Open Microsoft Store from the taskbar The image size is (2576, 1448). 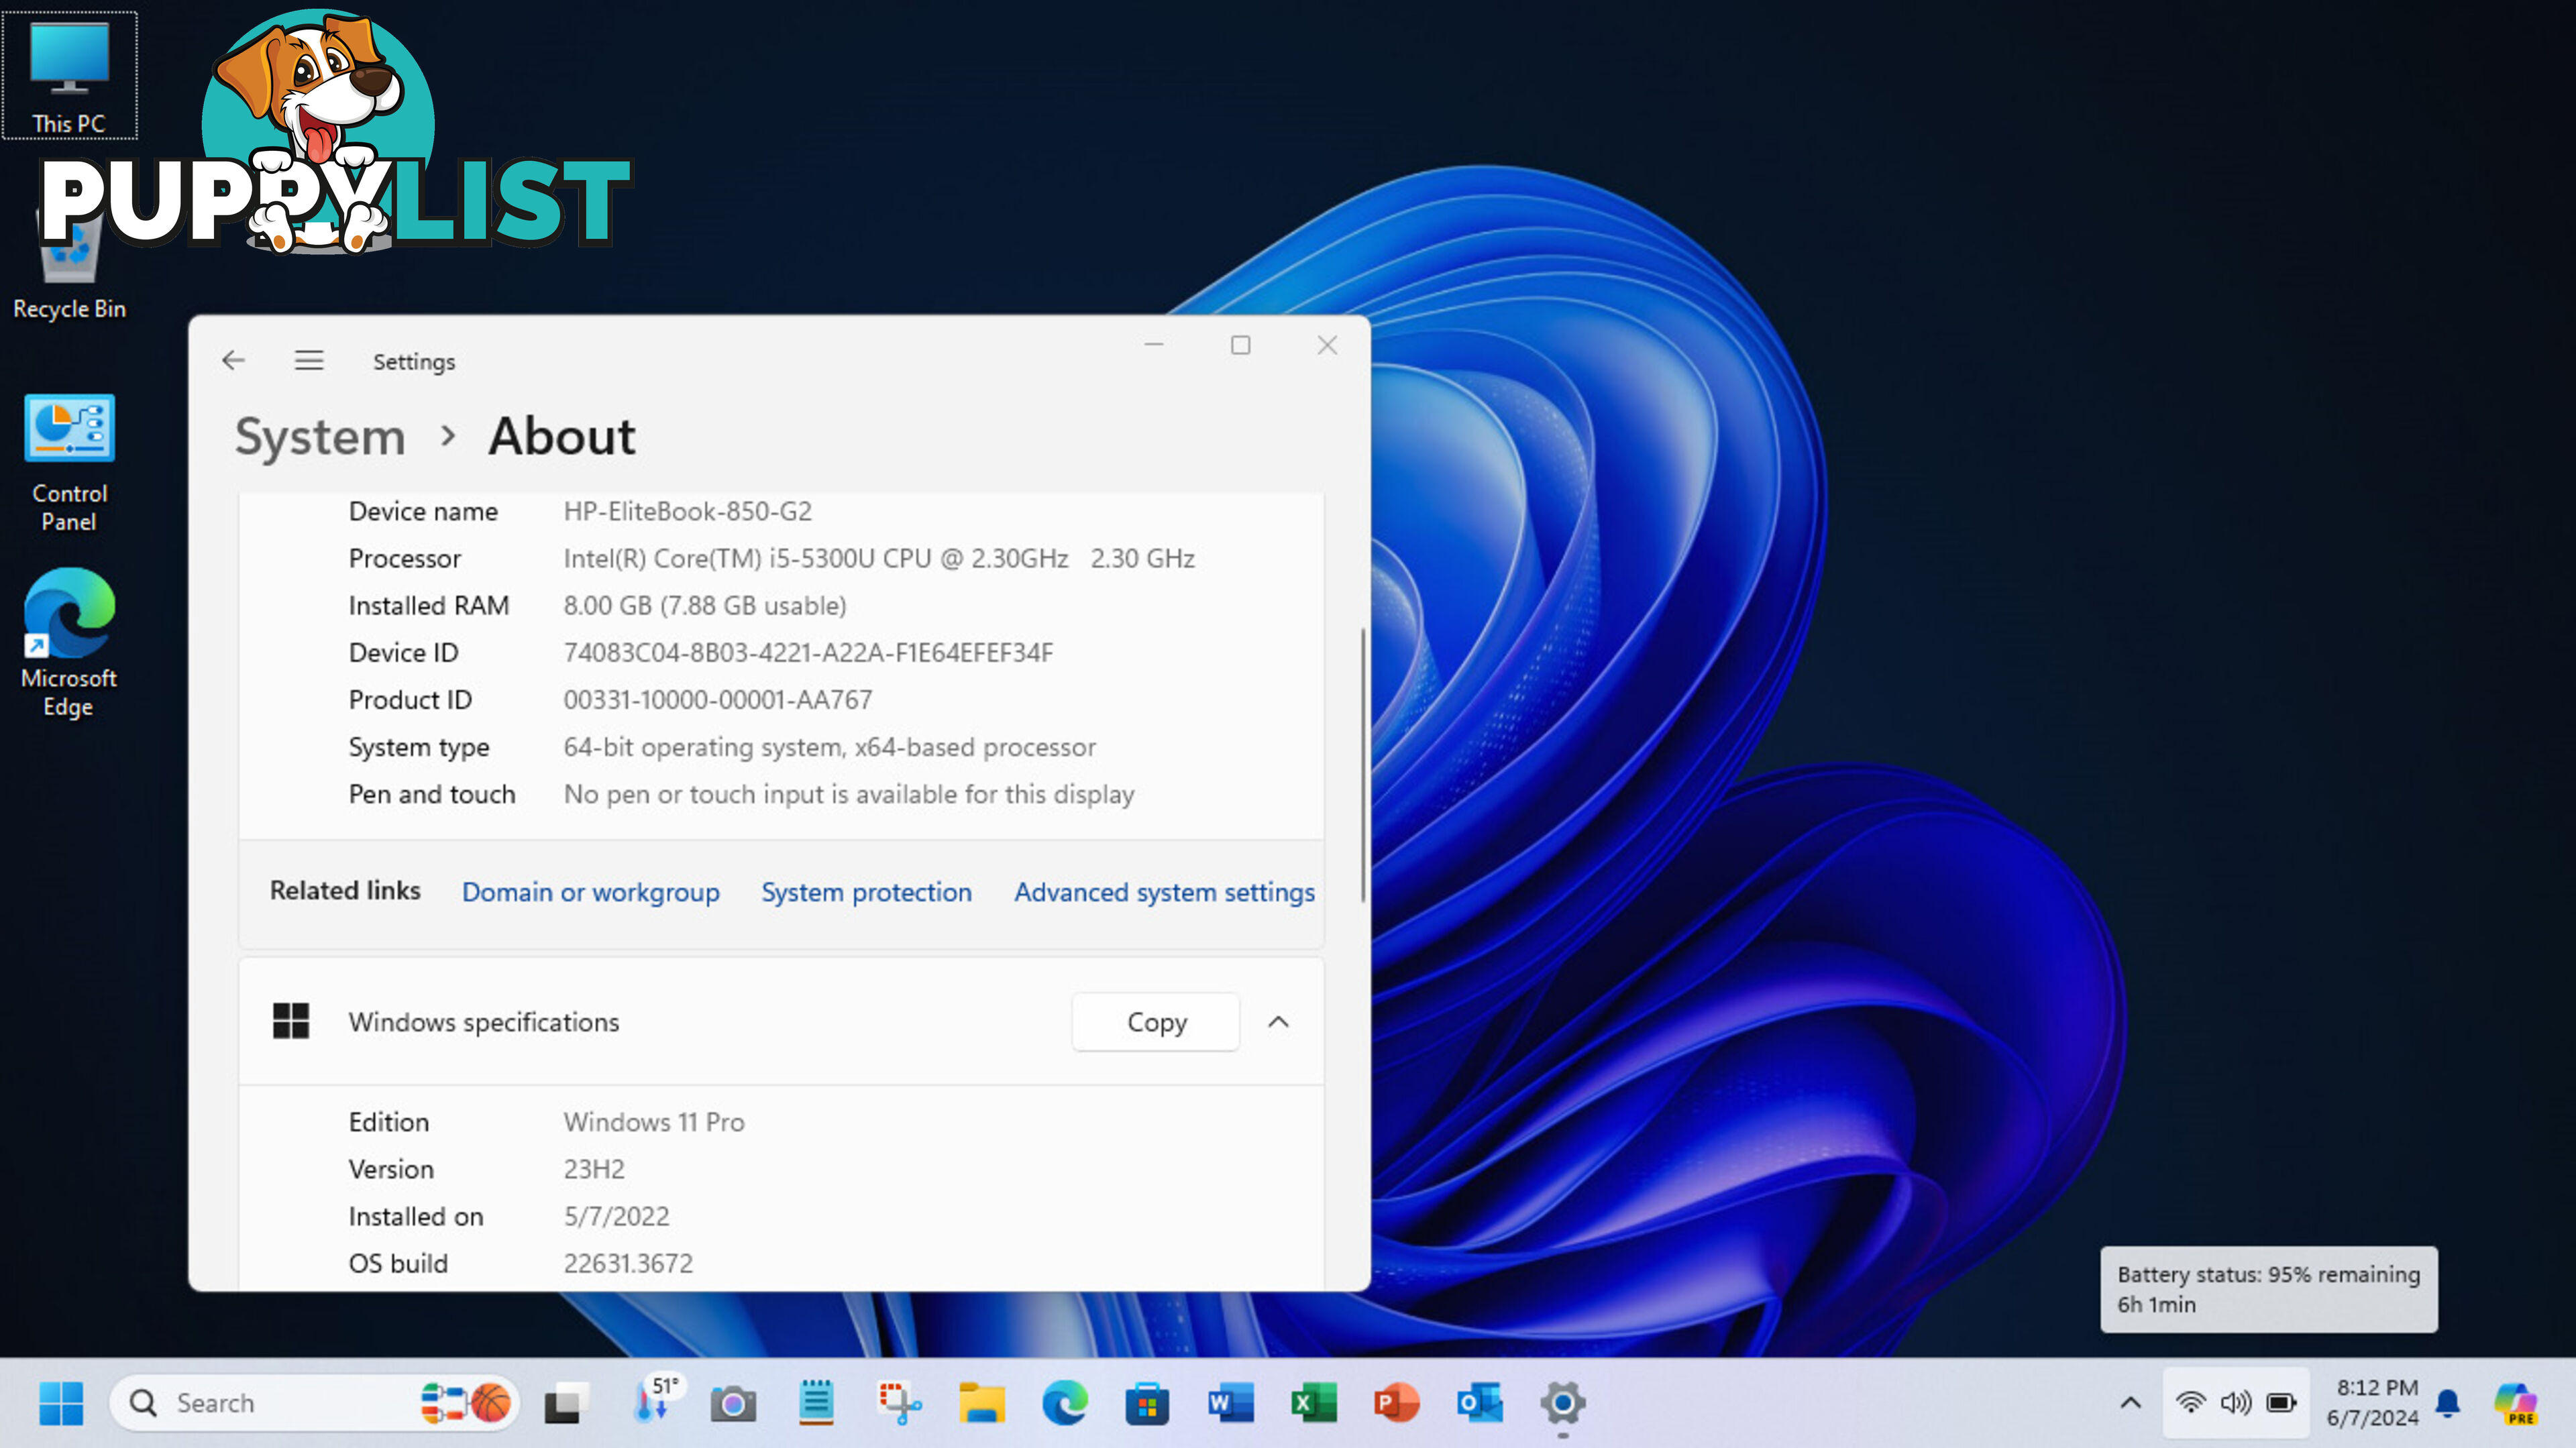pyautogui.click(x=1147, y=1403)
